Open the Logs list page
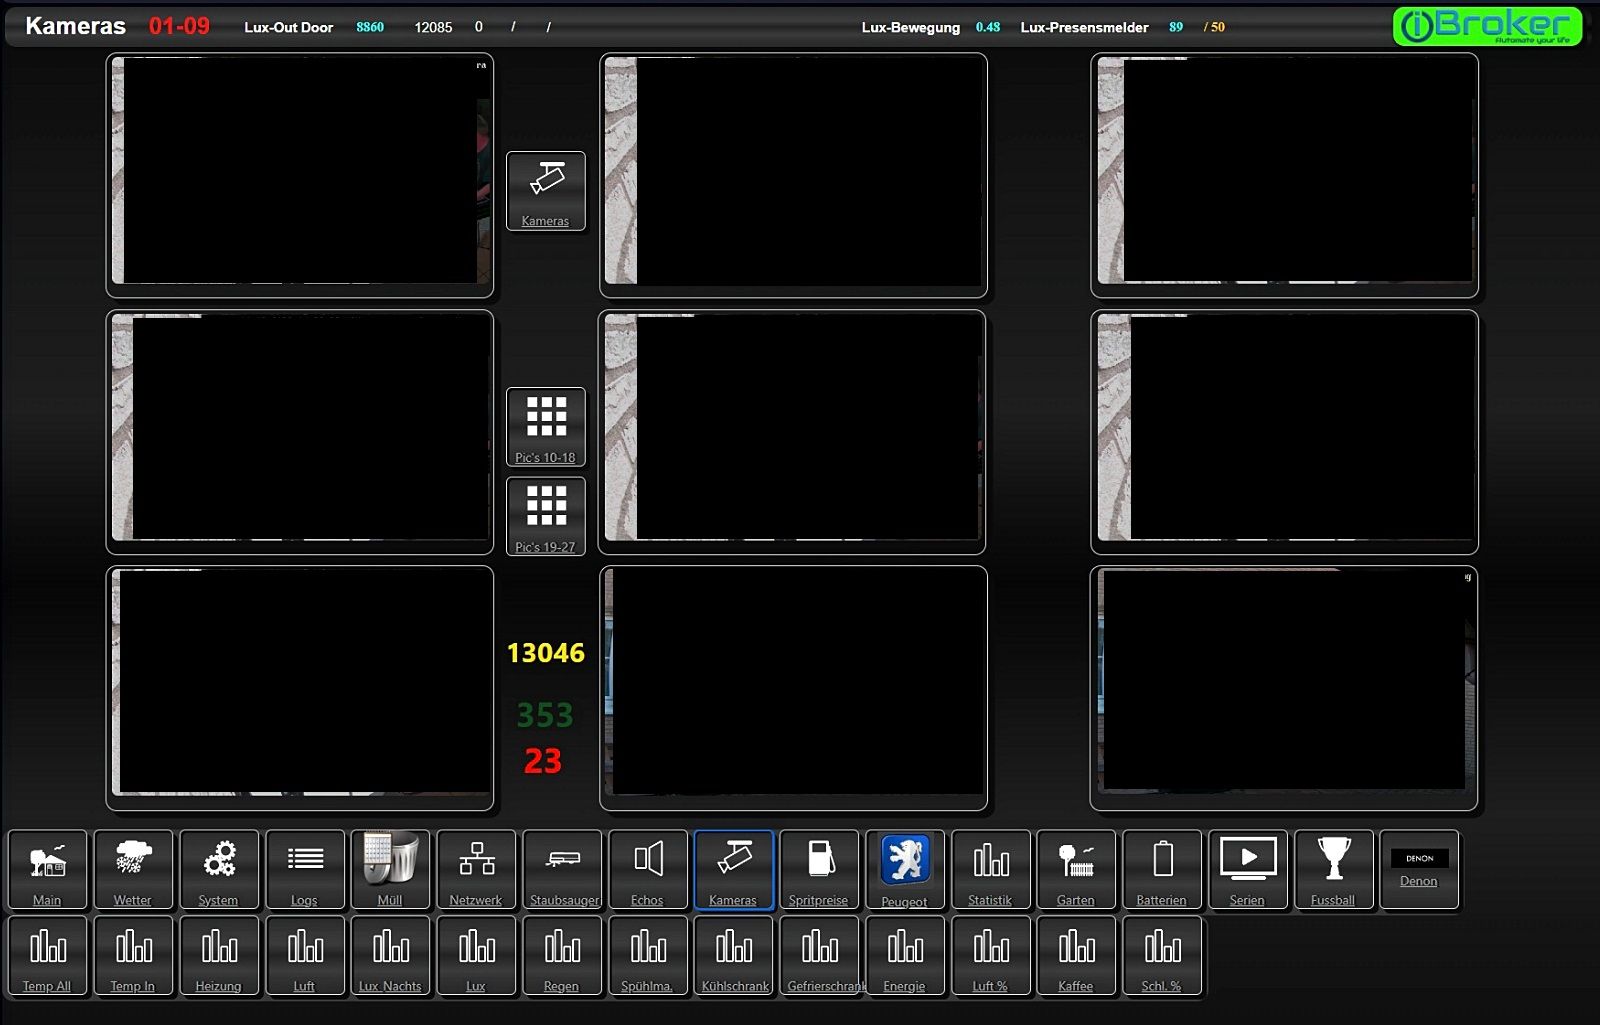 pos(305,870)
